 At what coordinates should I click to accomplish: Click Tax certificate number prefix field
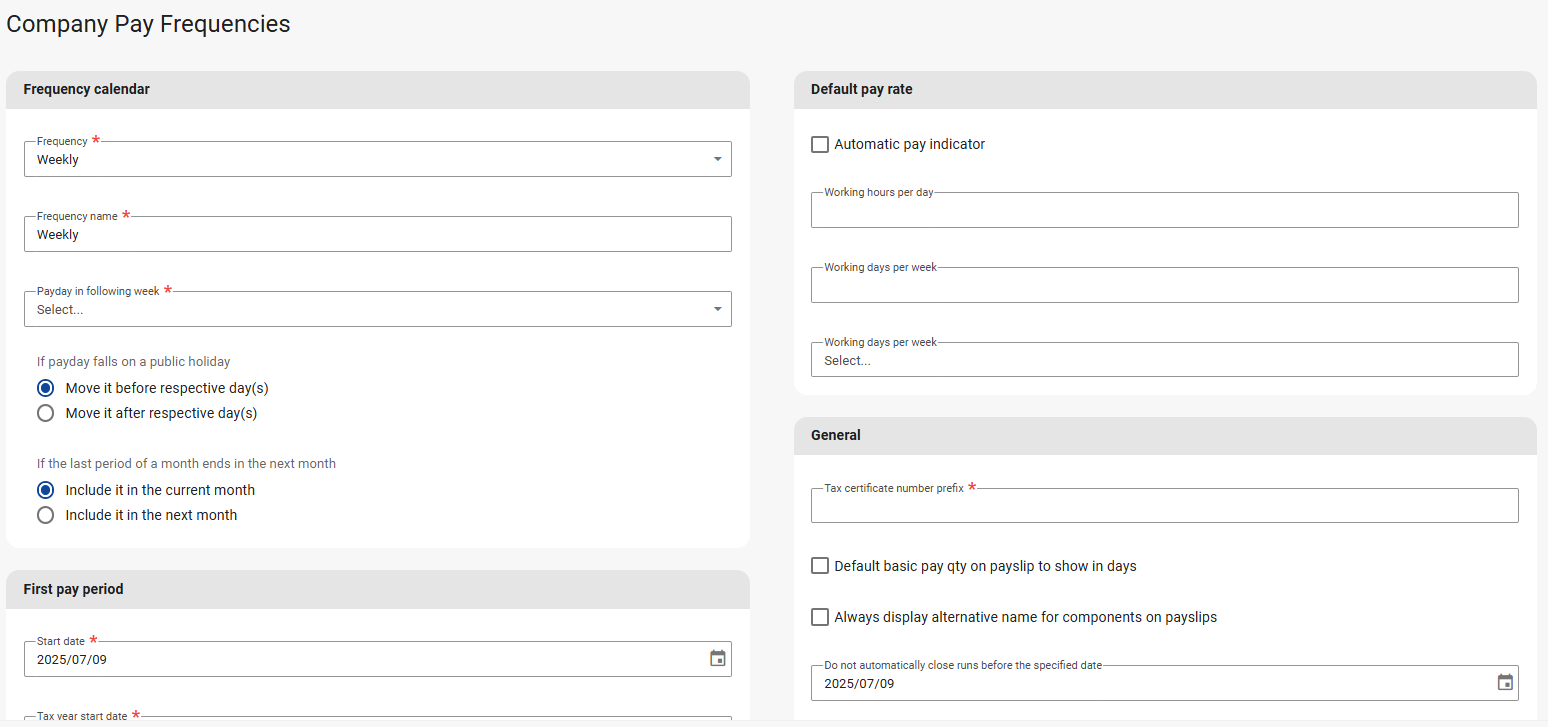[1163, 506]
